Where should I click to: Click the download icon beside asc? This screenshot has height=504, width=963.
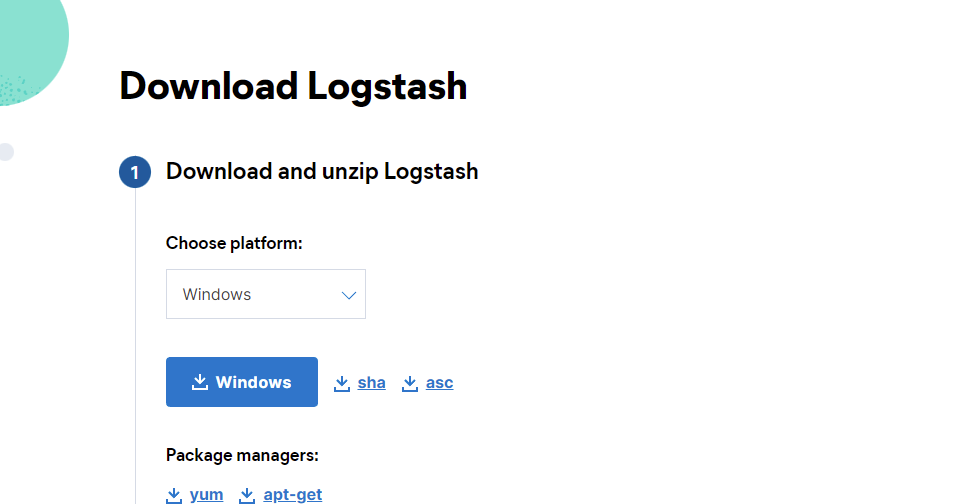click(410, 384)
